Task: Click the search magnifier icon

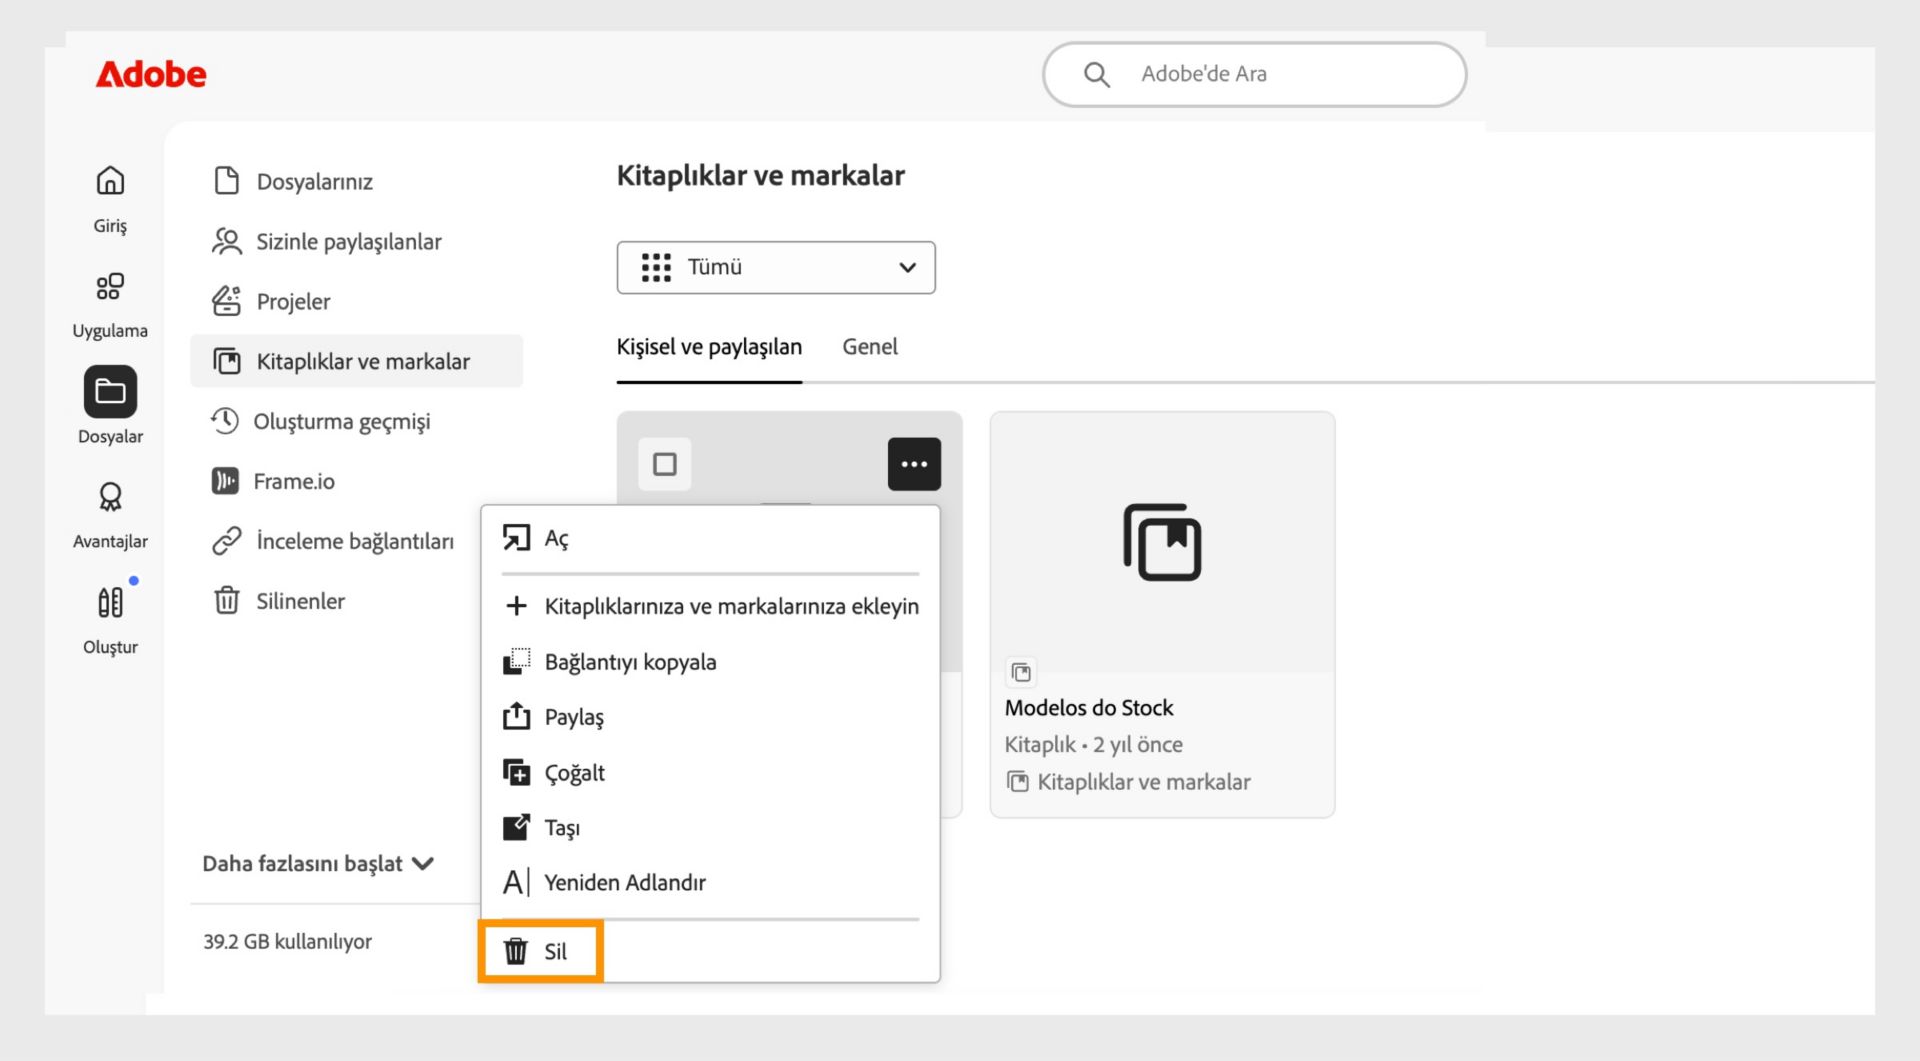Action: click(x=1096, y=75)
